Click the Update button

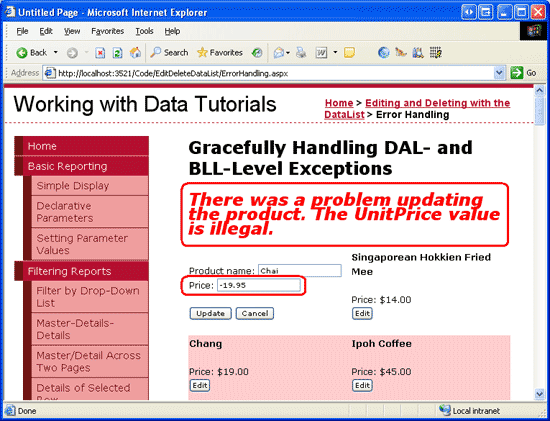[210, 313]
